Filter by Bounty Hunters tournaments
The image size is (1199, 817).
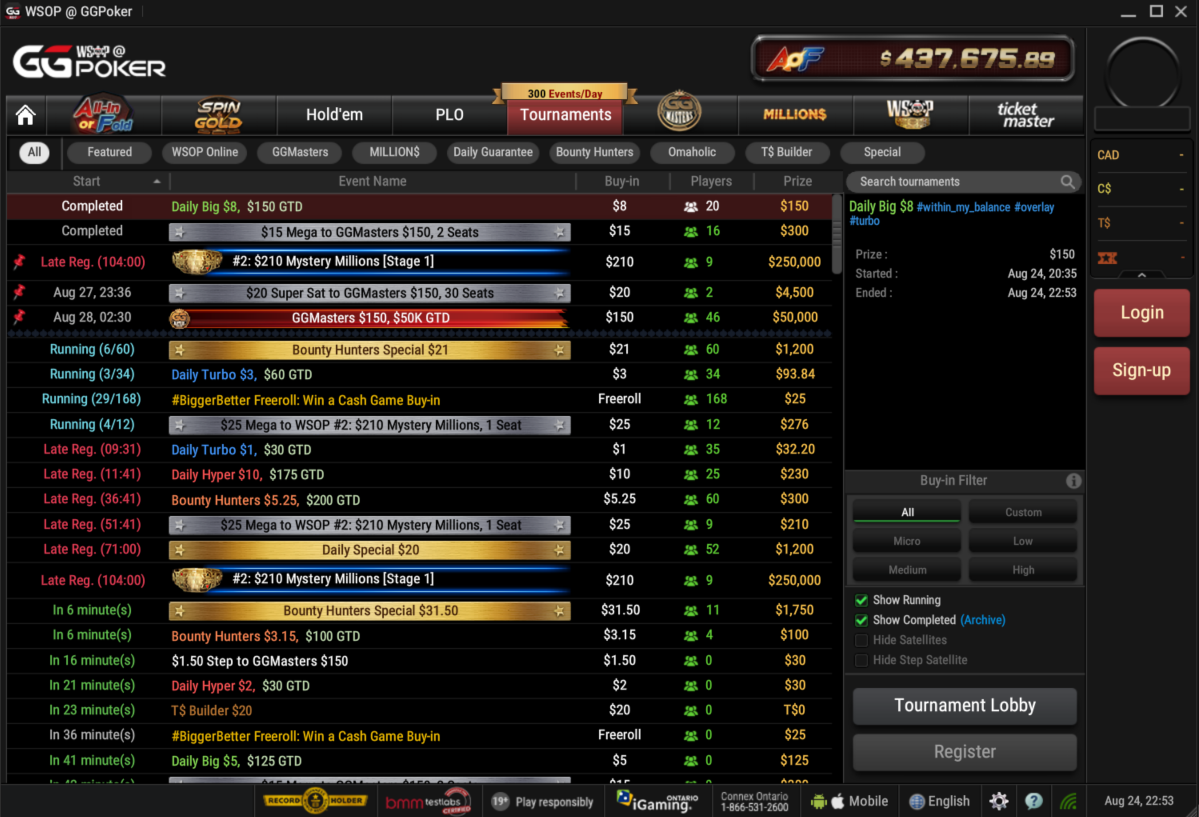(x=594, y=152)
